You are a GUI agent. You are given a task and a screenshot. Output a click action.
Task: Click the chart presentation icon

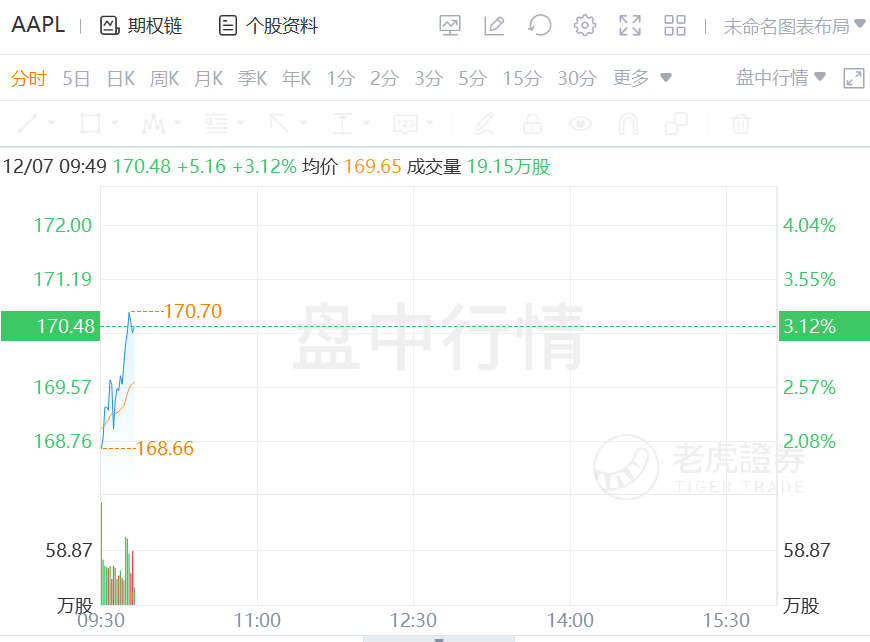pos(449,26)
